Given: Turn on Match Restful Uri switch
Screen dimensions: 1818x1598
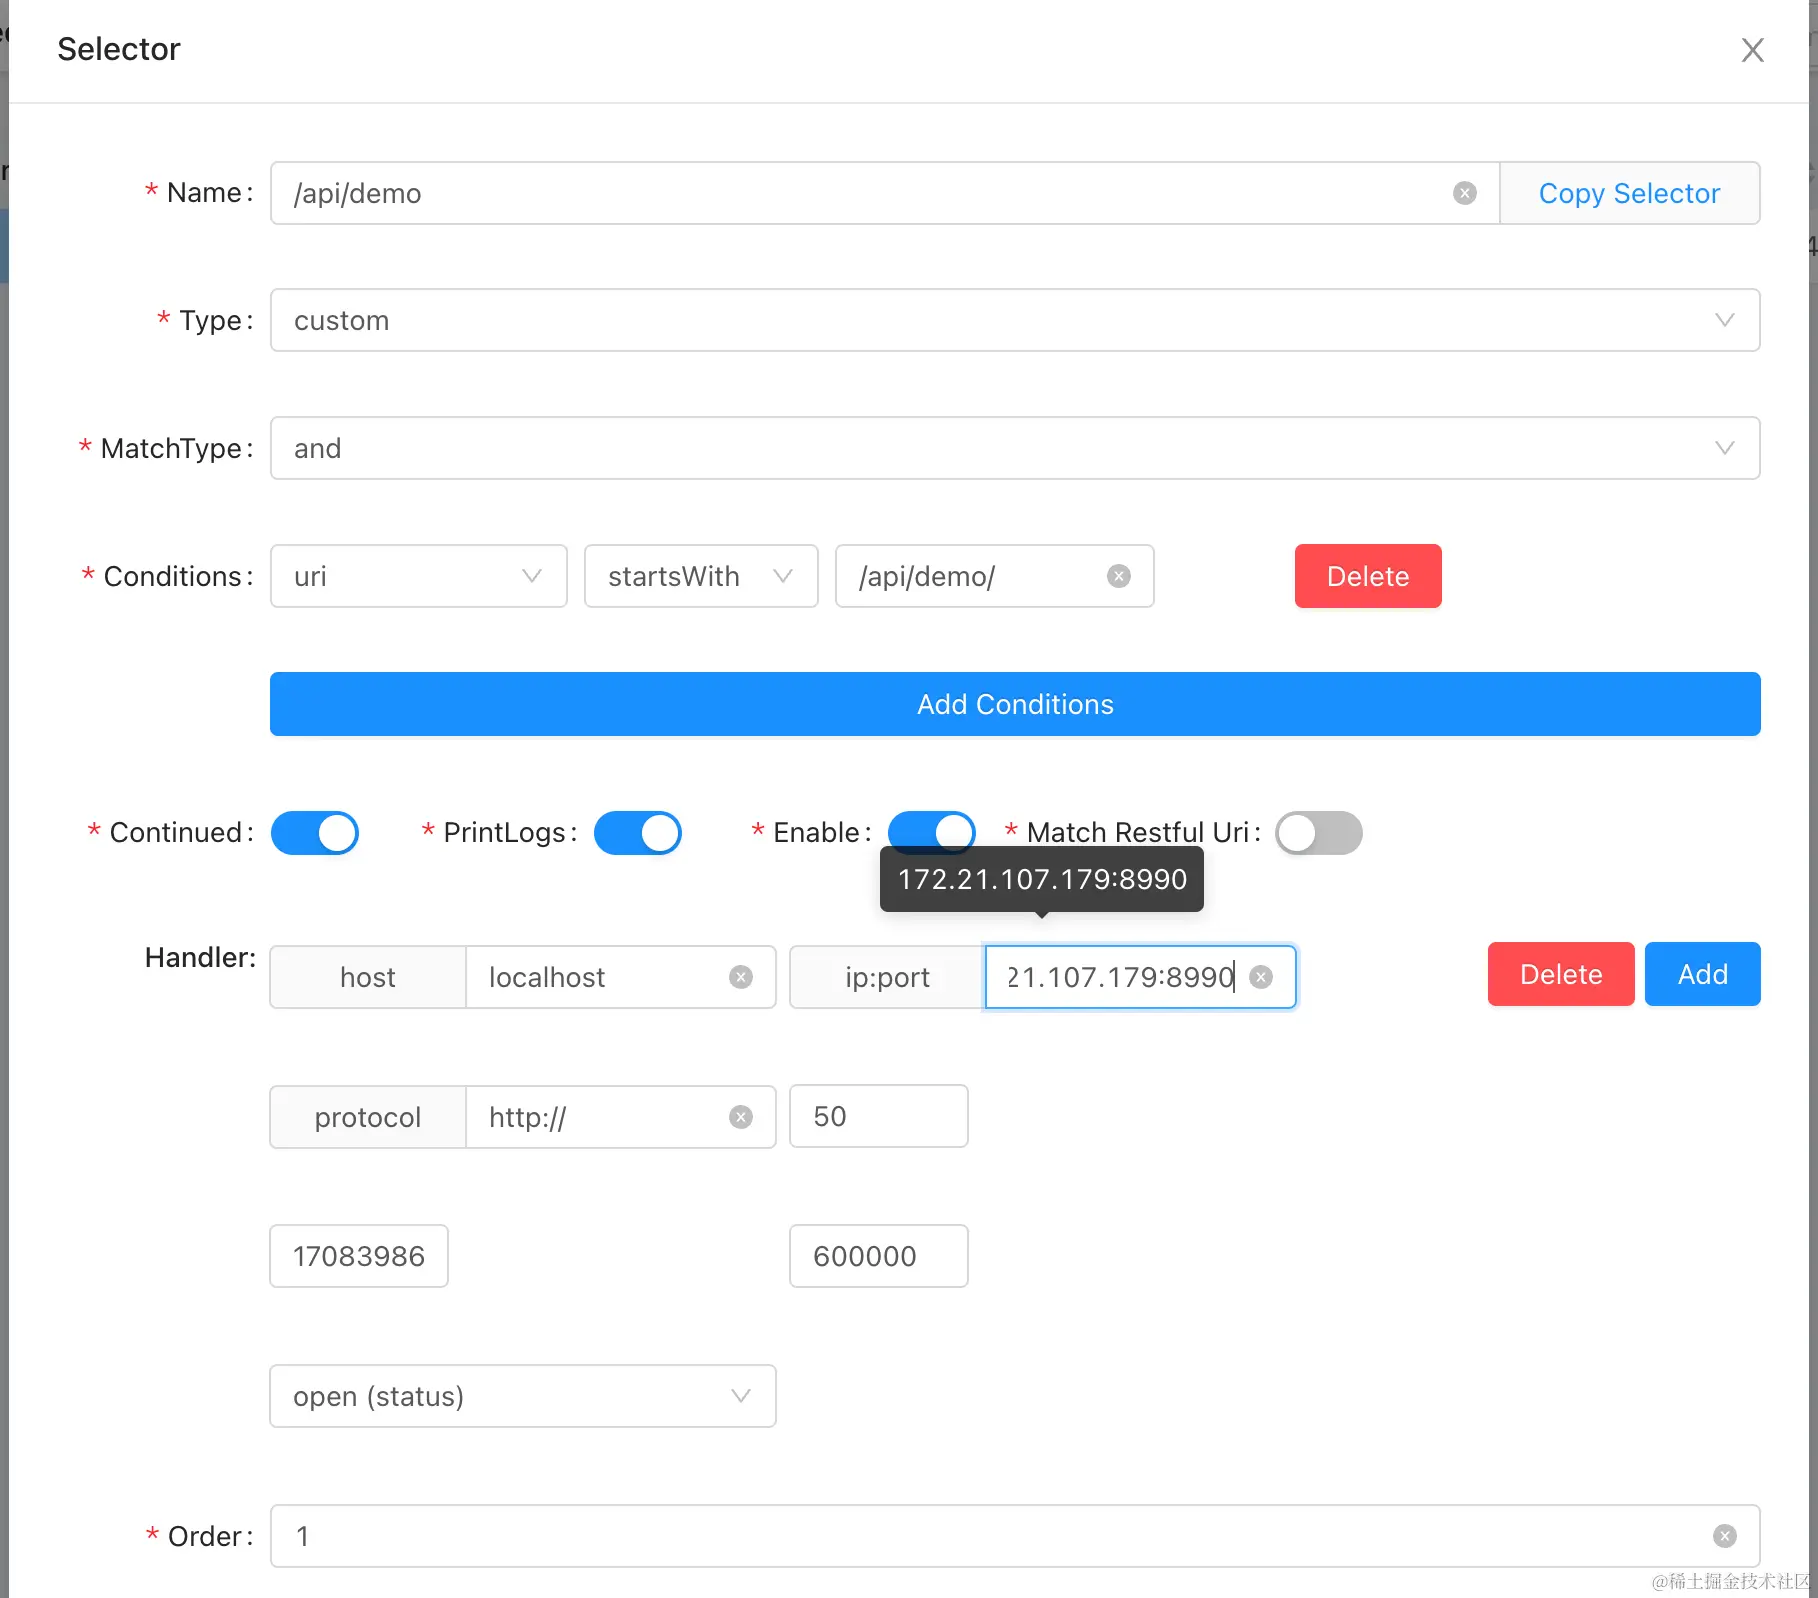Looking at the screenshot, I should coord(1319,833).
